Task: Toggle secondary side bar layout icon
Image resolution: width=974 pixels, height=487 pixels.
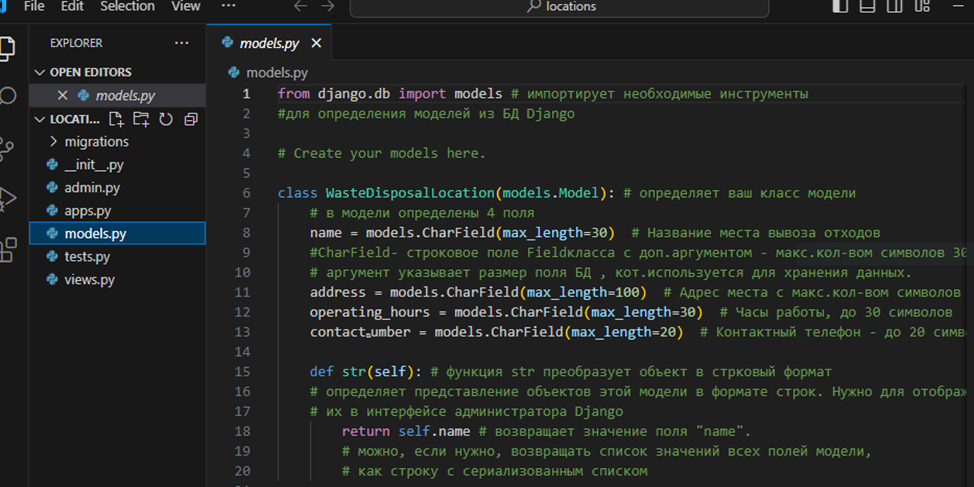Action: tap(895, 6)
